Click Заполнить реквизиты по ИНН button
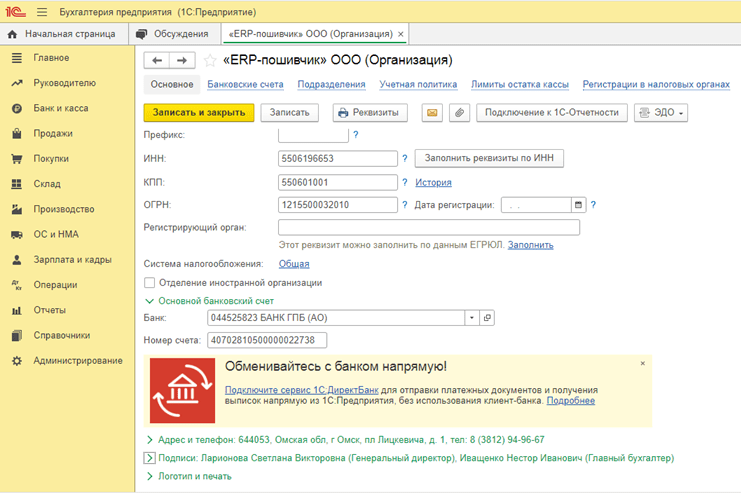Viewport: 741px width, 495px height. click(489, 158)
